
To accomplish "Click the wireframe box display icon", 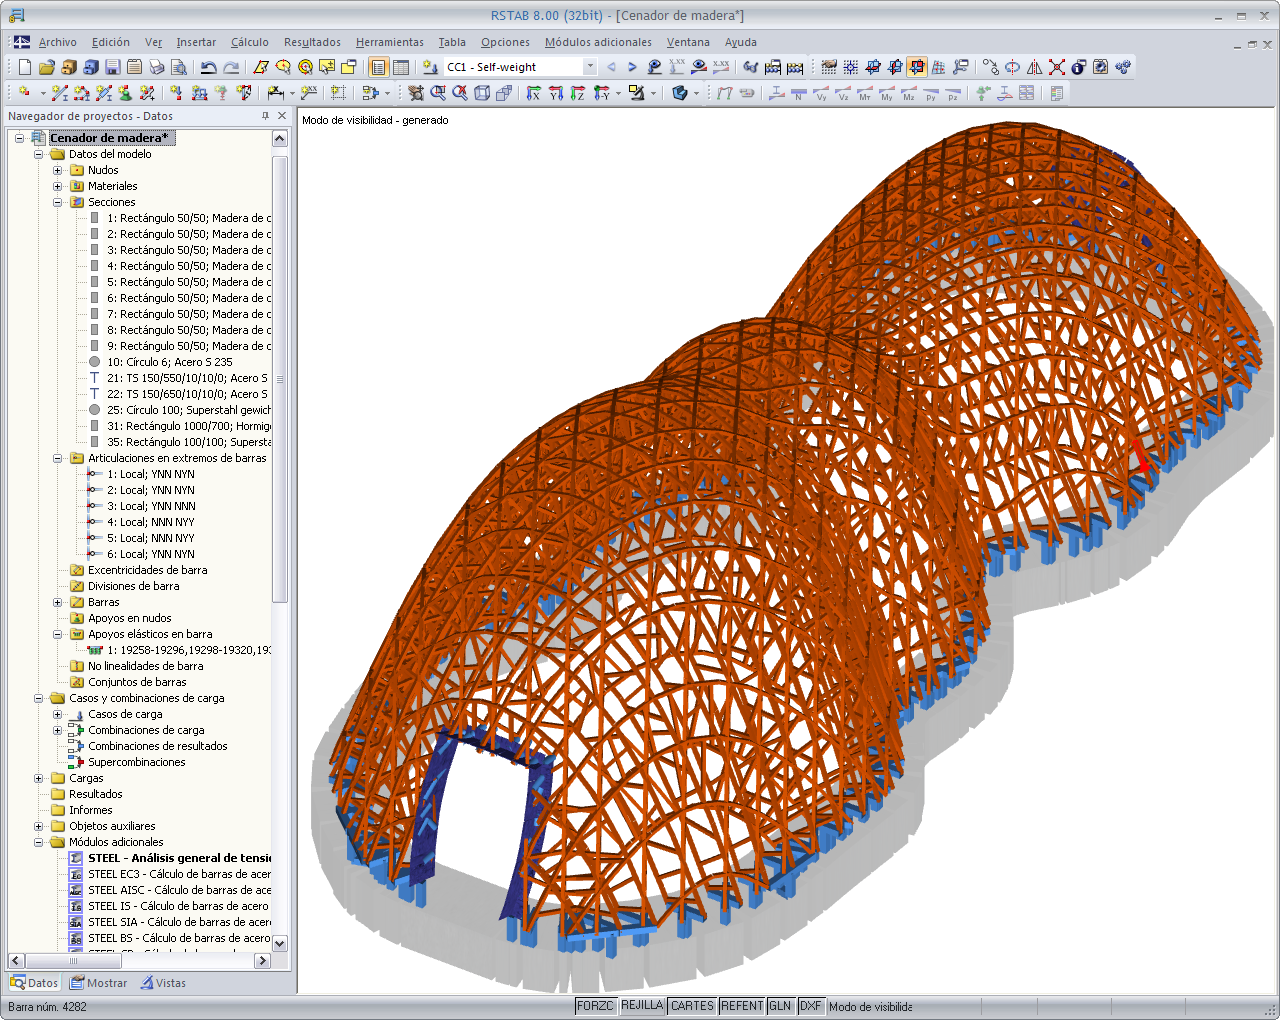I will click(x=482, y=93).
